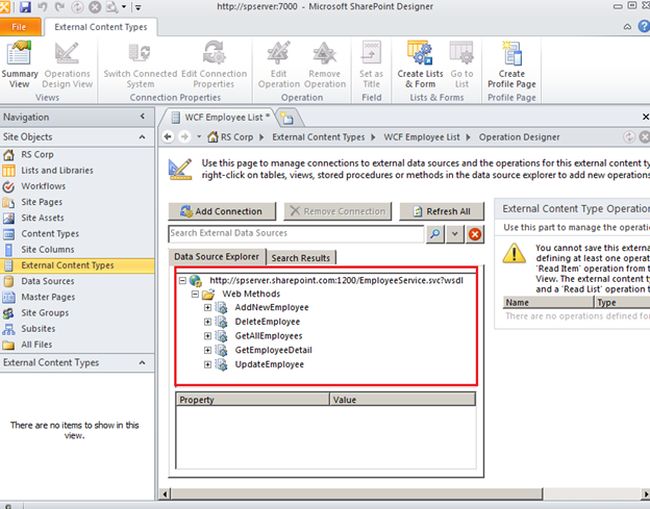The width and height of the screenshot is (650, 509).
Task: Click the search magnifier button
Action: [x=435, y=234]
